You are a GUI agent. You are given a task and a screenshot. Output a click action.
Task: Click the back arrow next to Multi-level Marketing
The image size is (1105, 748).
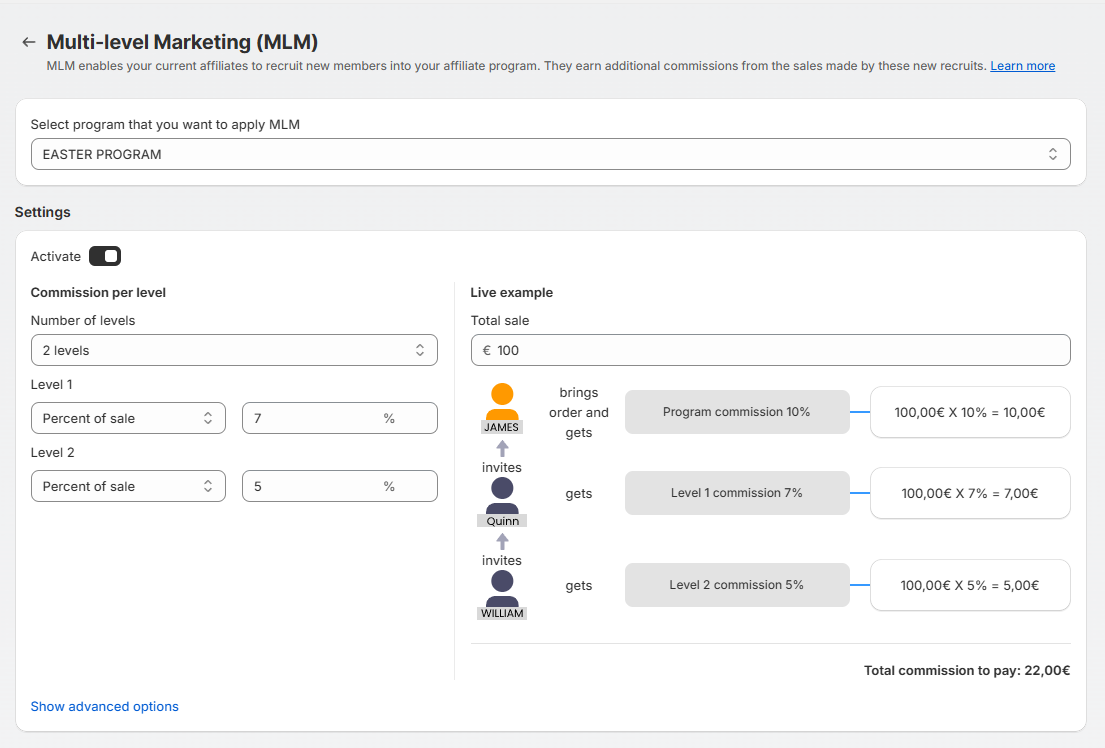(28, 43)
